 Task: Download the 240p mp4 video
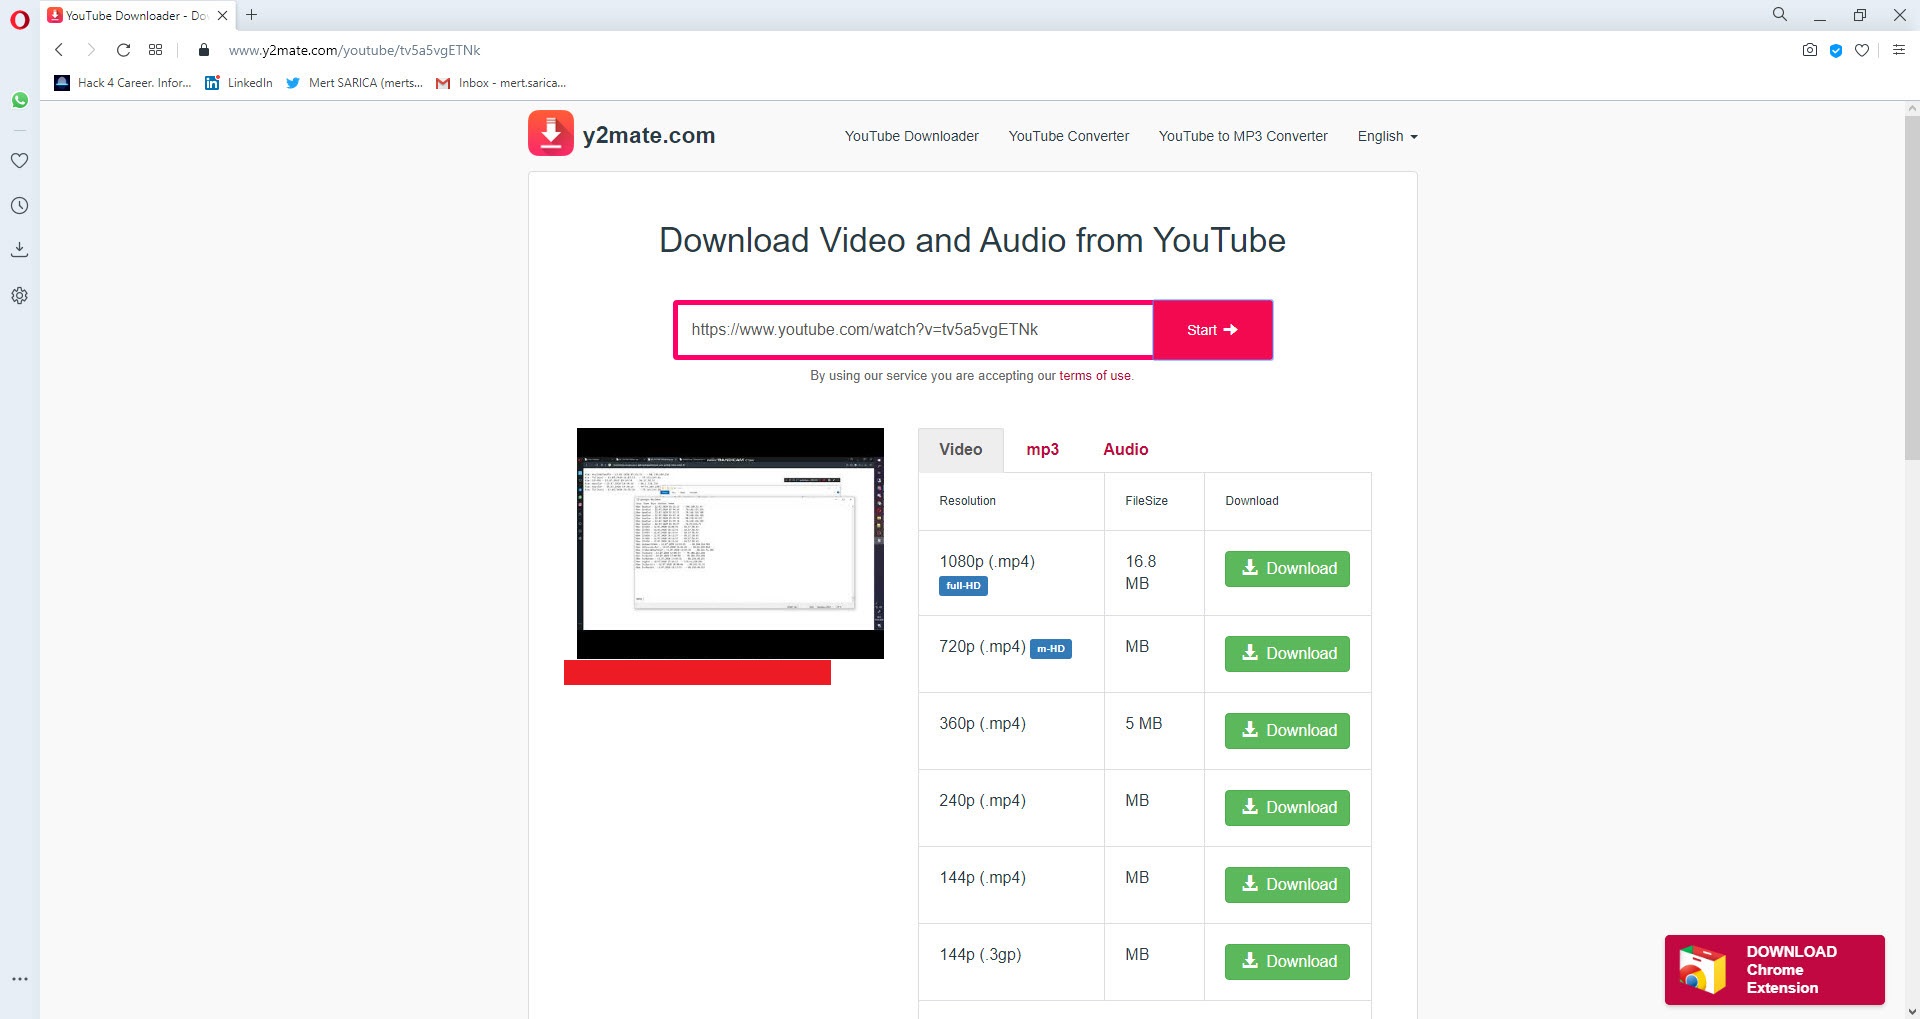1287,808
